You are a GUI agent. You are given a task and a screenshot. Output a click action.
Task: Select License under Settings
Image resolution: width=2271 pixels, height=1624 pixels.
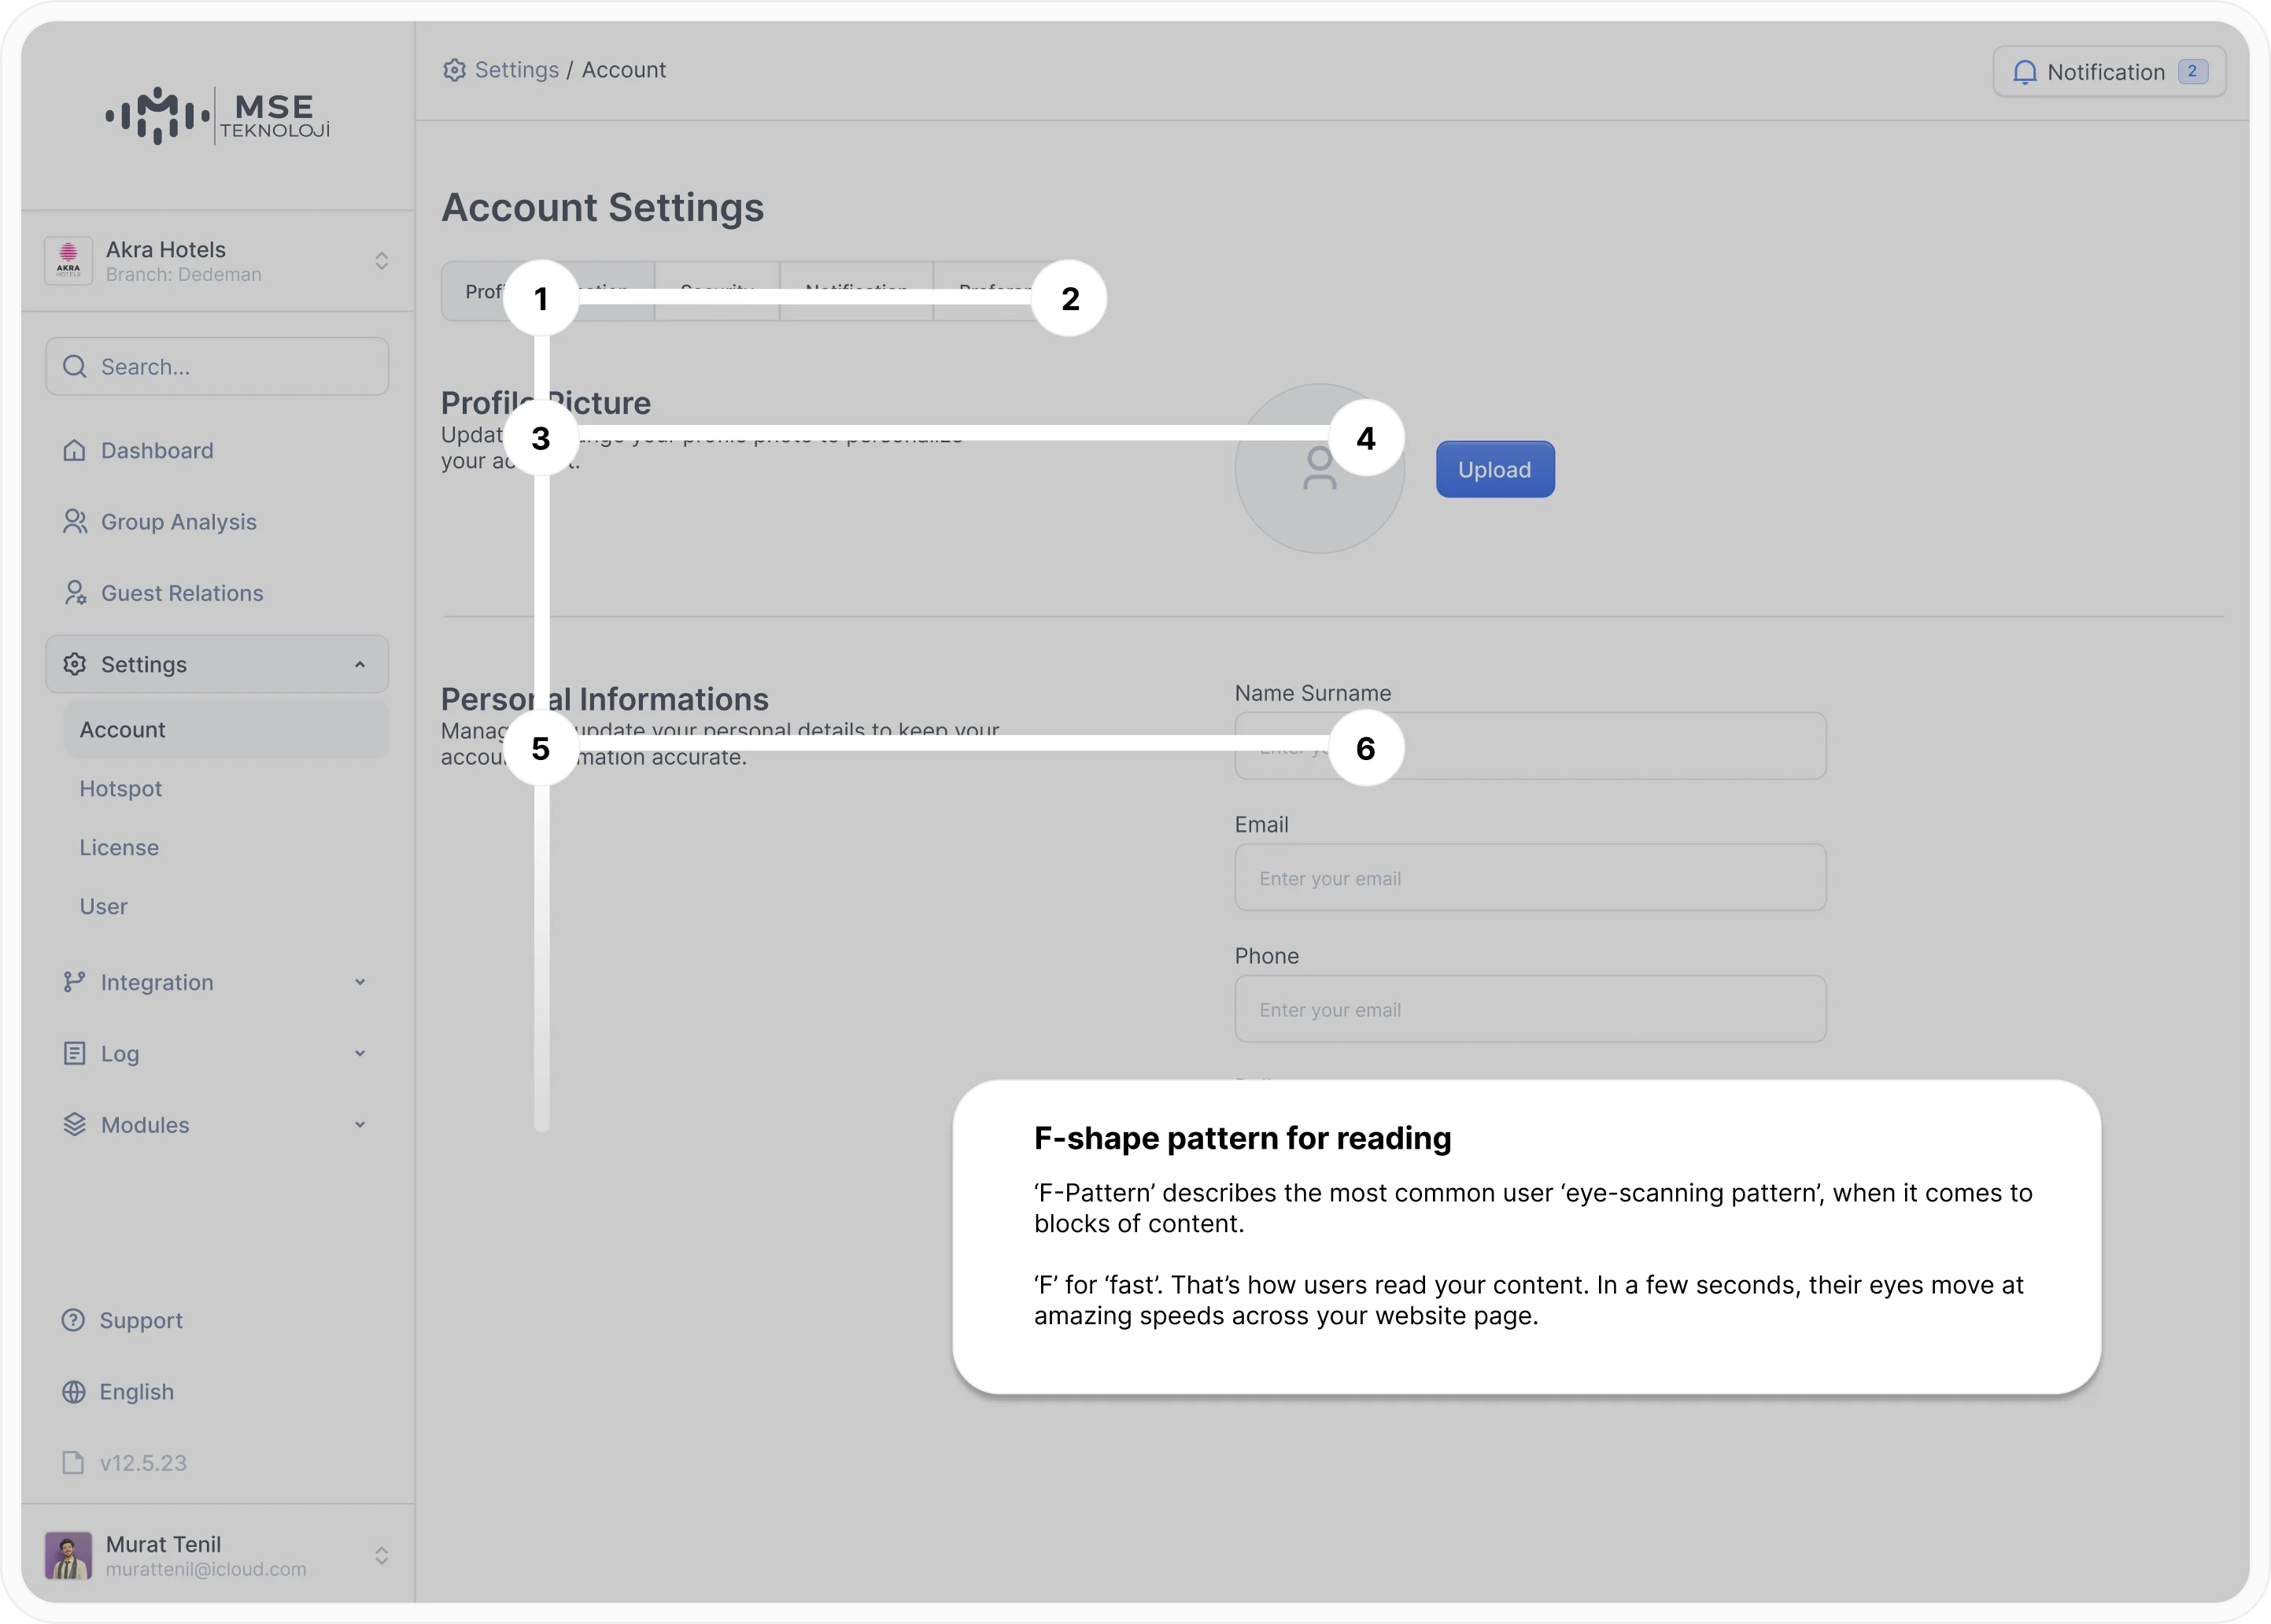click(119, 848)
